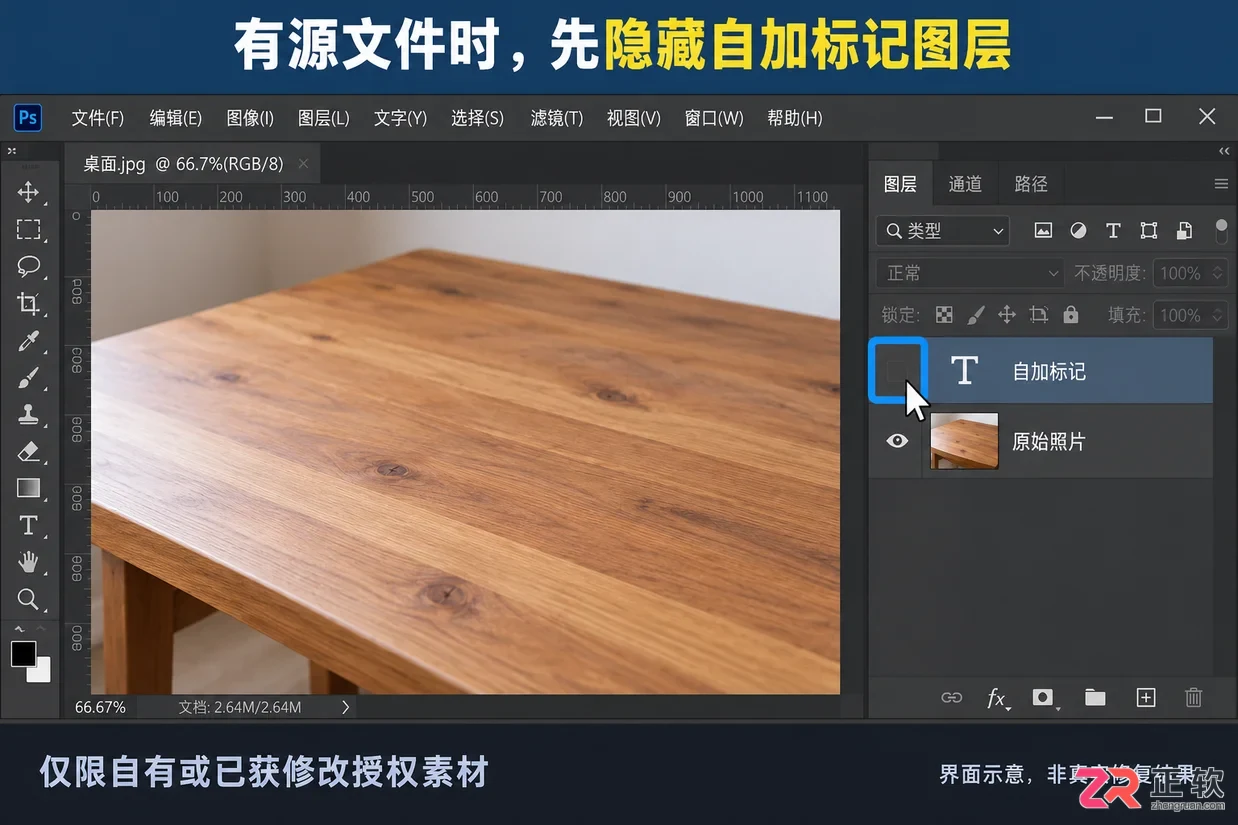Create new layer plus icon
Viewport: 1238px width, 825px height.
(x=1146, y=698)
